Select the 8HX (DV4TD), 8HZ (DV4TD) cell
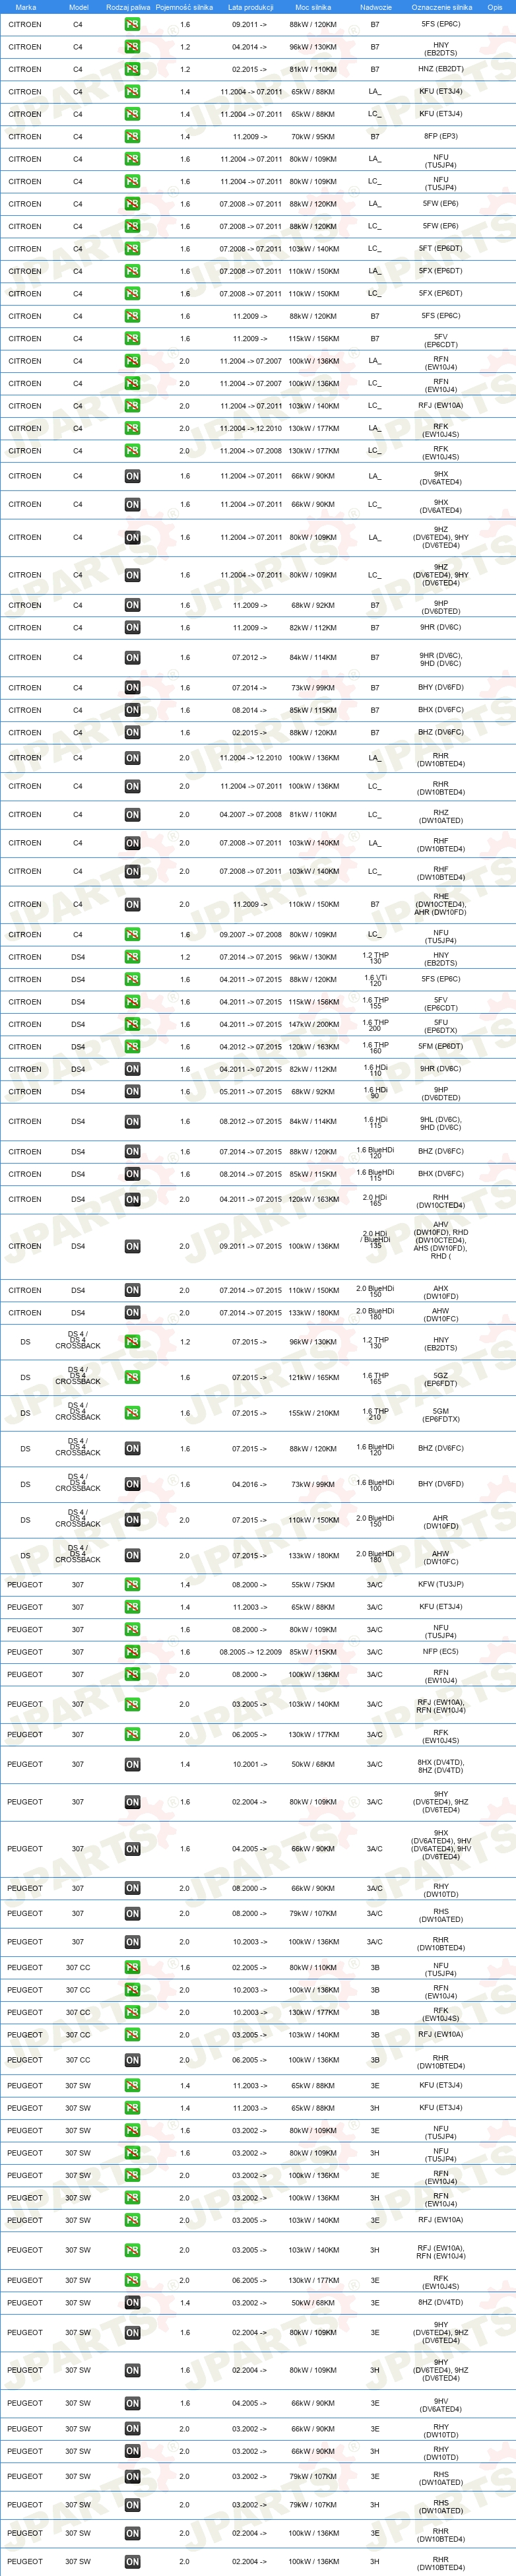Viewport: 516px width, 2576px height. click(441, 1765)
